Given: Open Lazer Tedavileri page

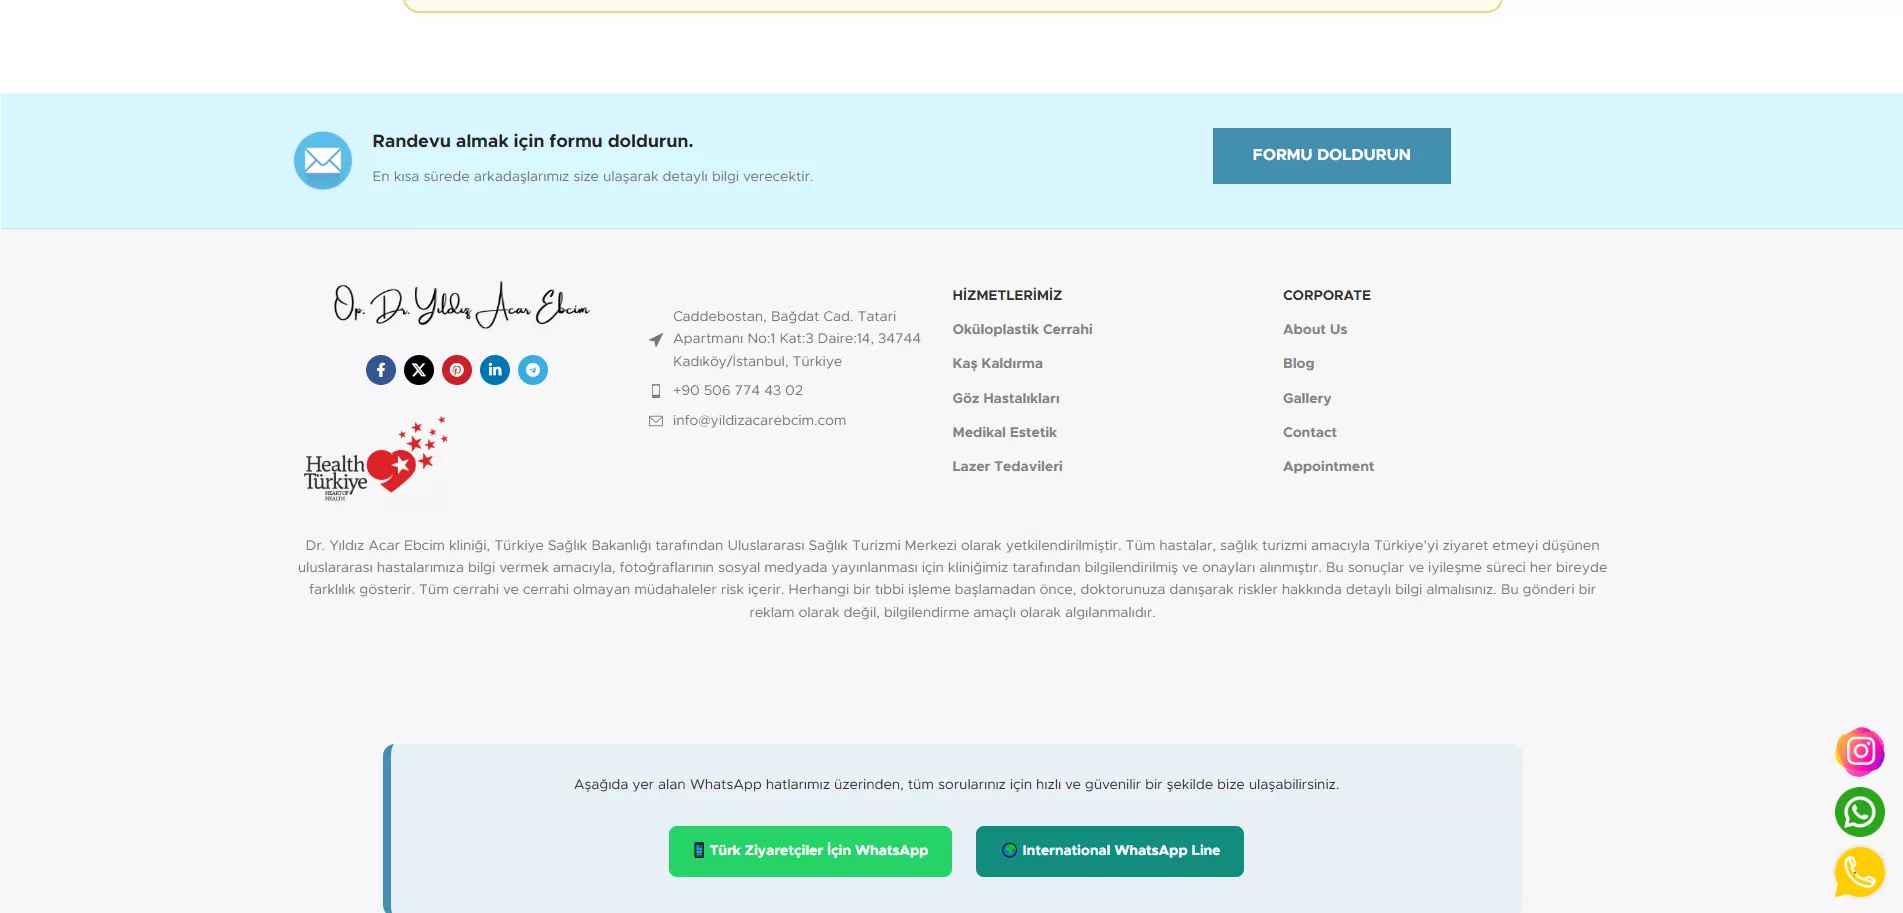Looking at the screenshot, I should tap(1007, 466).
